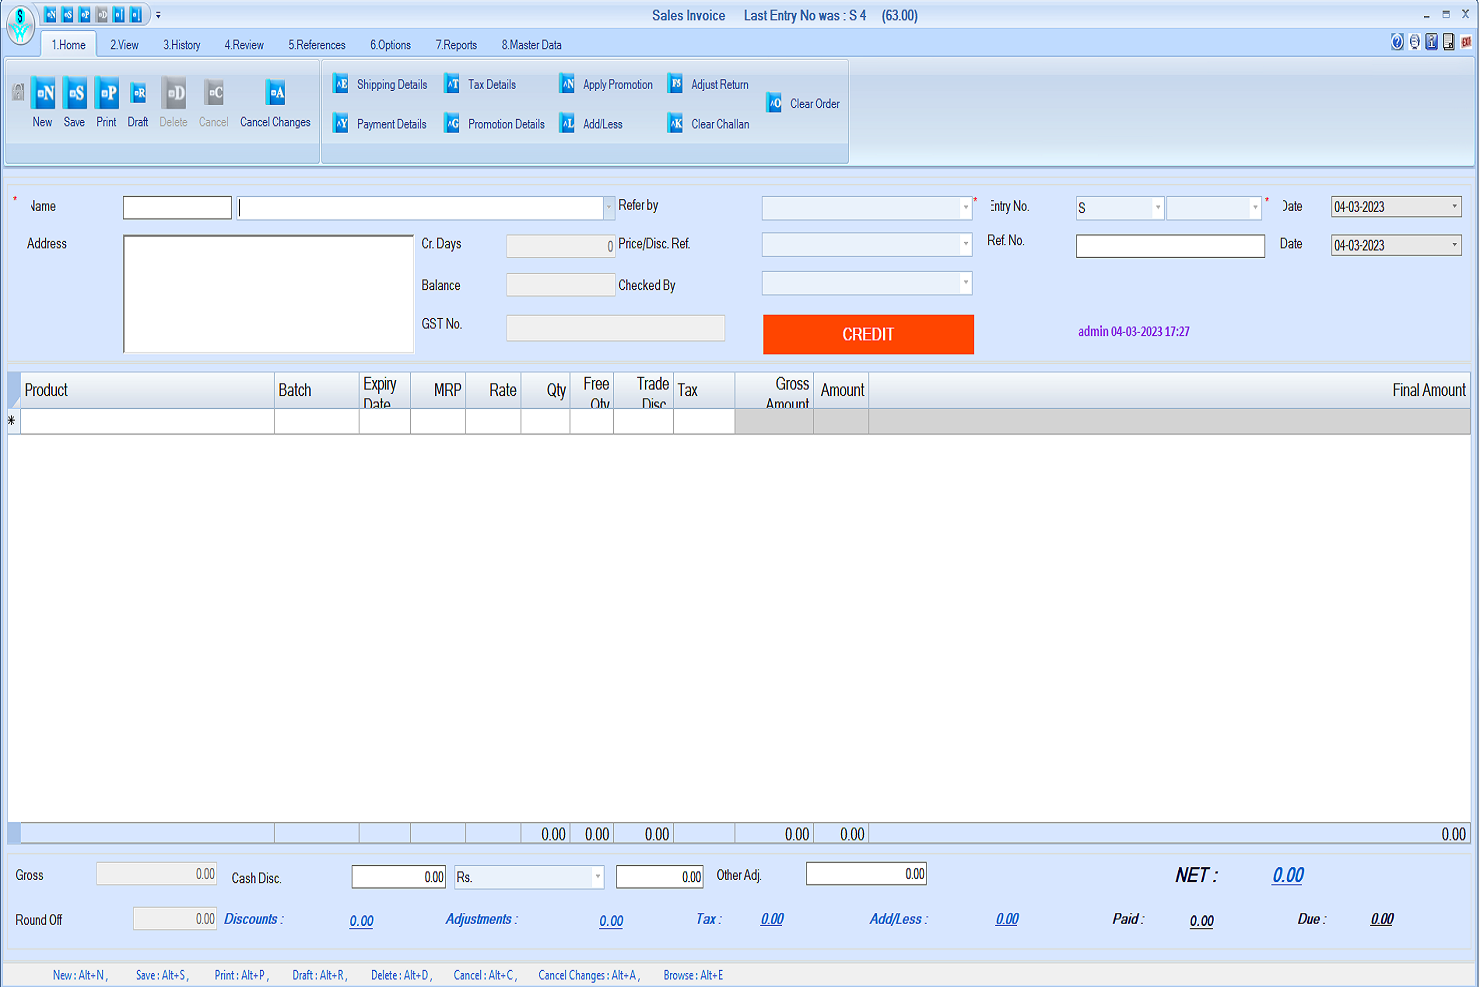Screen dimensions: 1480x987
Task: Expand the Price/Disc. Ref. dropdown
Action: click(965, 245)
